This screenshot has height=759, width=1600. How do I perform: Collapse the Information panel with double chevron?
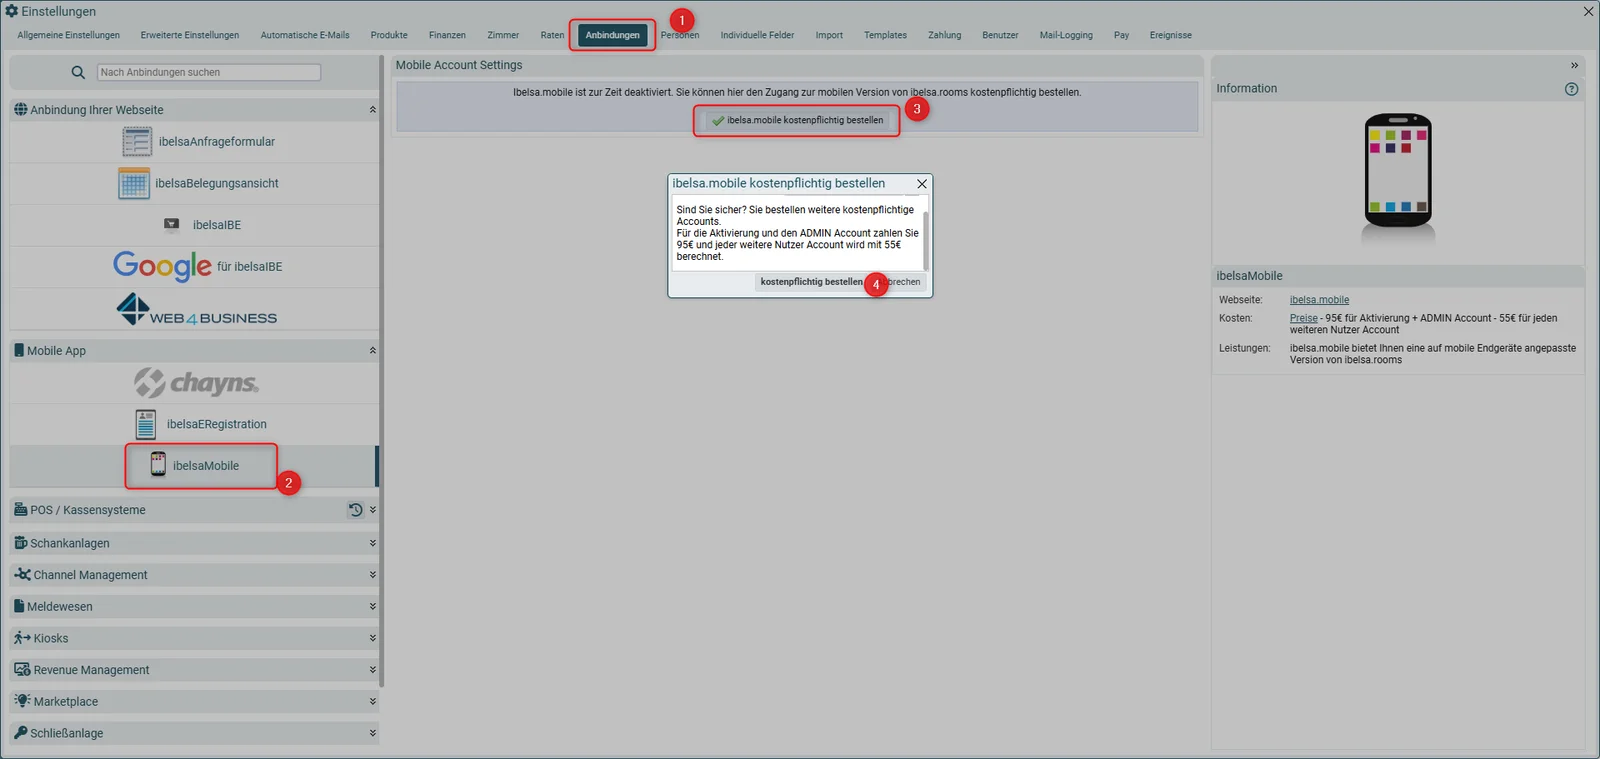click(x=1574, y=65)
